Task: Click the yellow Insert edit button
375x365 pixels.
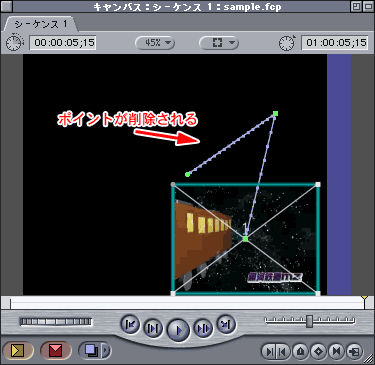Action: tap(18, 350)
